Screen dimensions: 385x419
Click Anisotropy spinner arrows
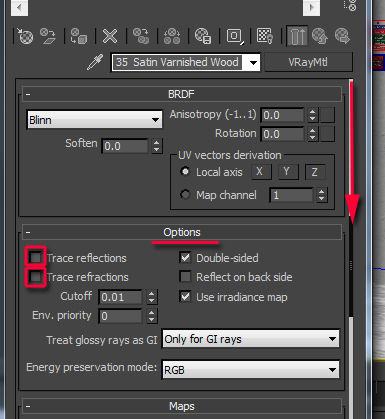point(312,115)
